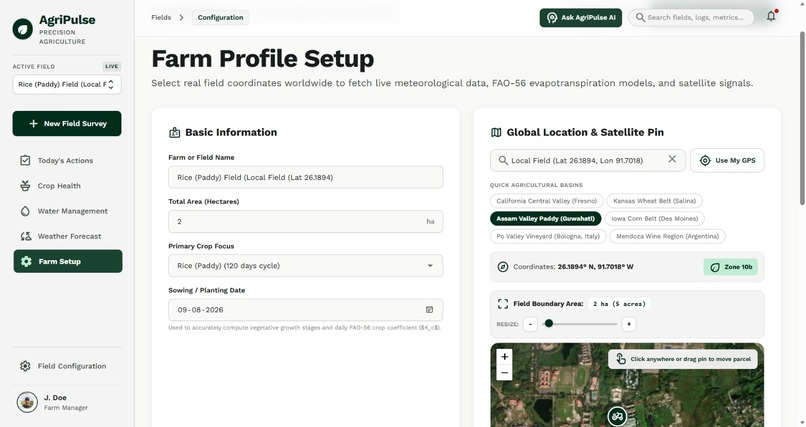Zoom in on the satellite map
Image resolution: width=806 pixels, height=427 pixels.
tap(504, 357)
